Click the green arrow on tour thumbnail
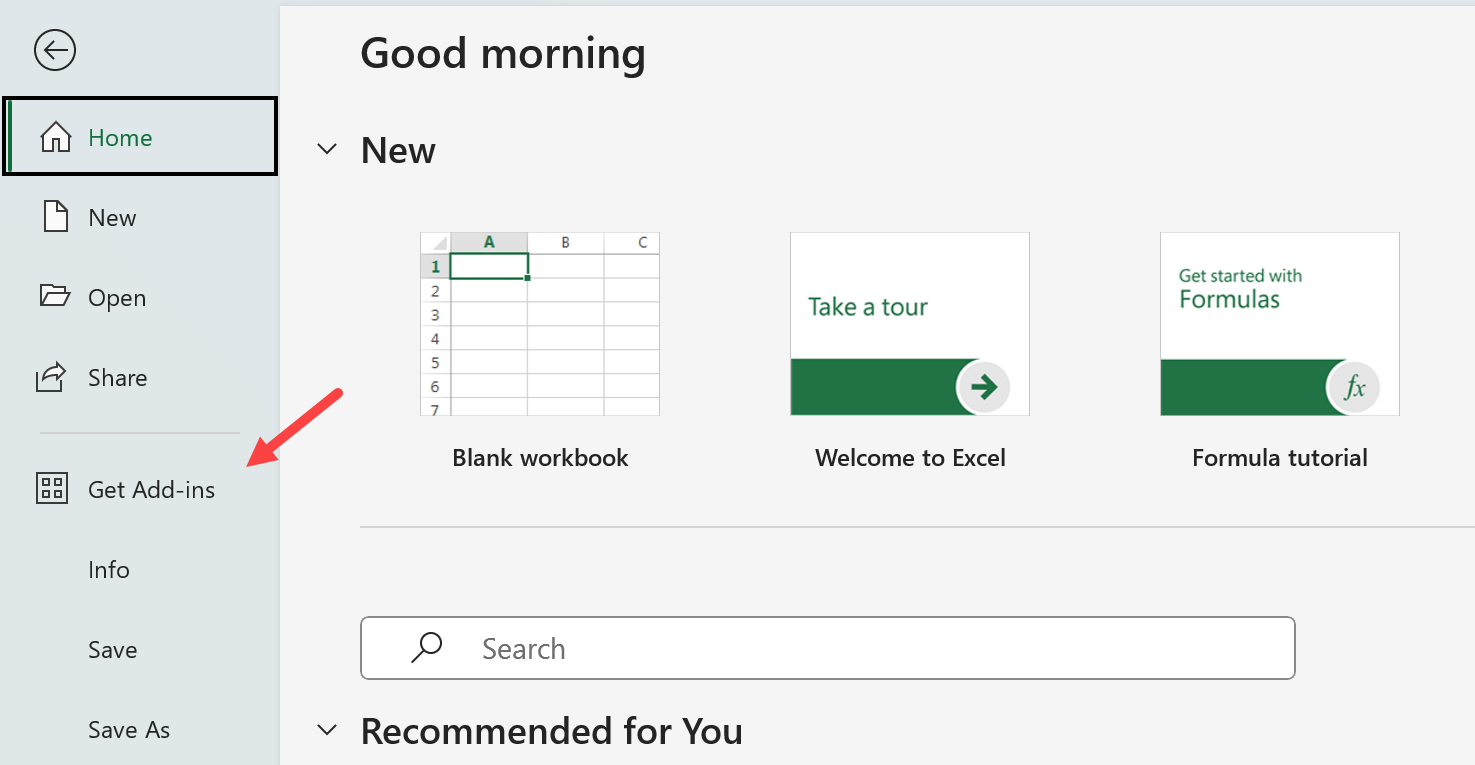This screenshot has width=1475, height=765. click(983, 387)
